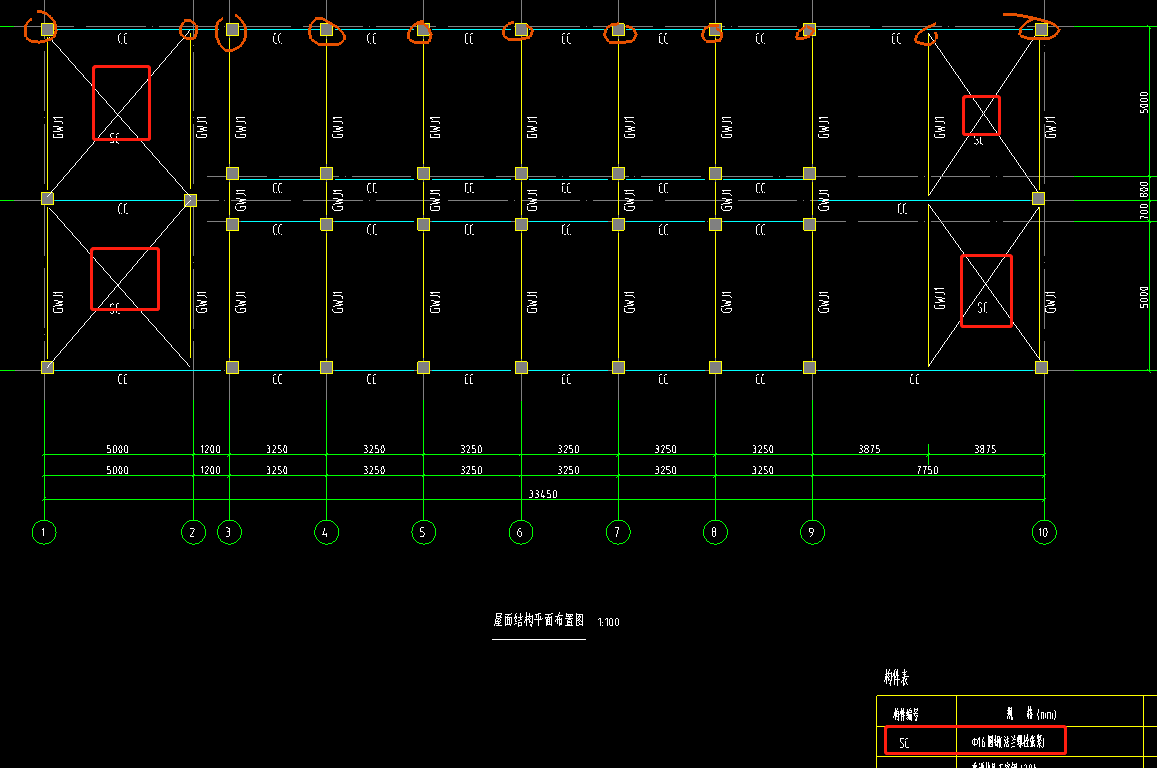The width and height of the screenshot is (1157, 768).
Task: Select axis bubble number 7
Action: pyautogui.click(x=618, y=532)
